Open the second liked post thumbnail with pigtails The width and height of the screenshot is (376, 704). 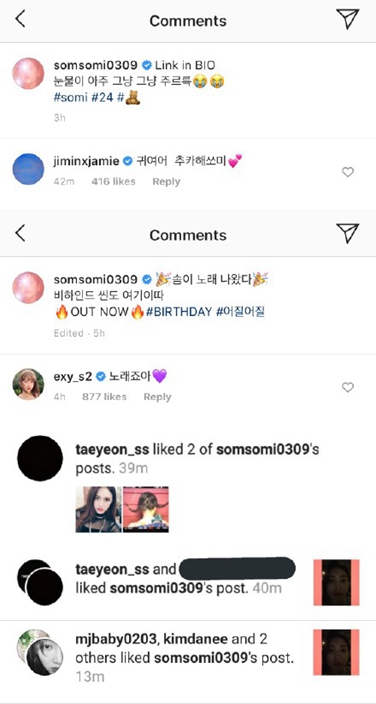(x=146, y=509)
